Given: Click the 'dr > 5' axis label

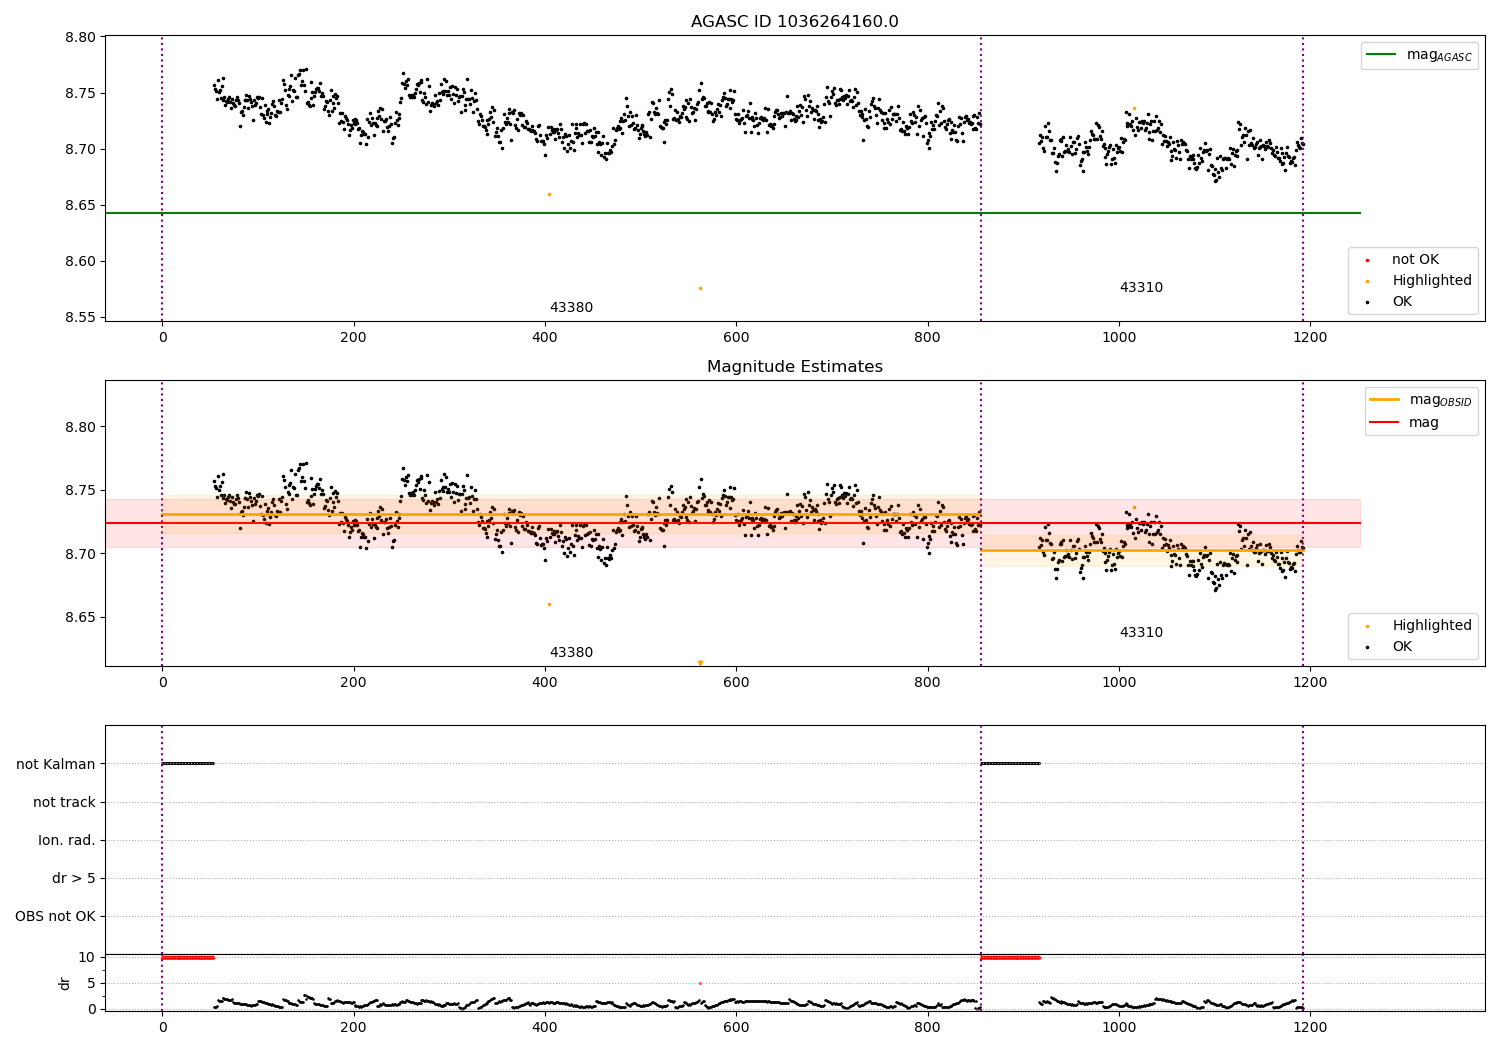Looking at the screenshot, I should [74, 878].
